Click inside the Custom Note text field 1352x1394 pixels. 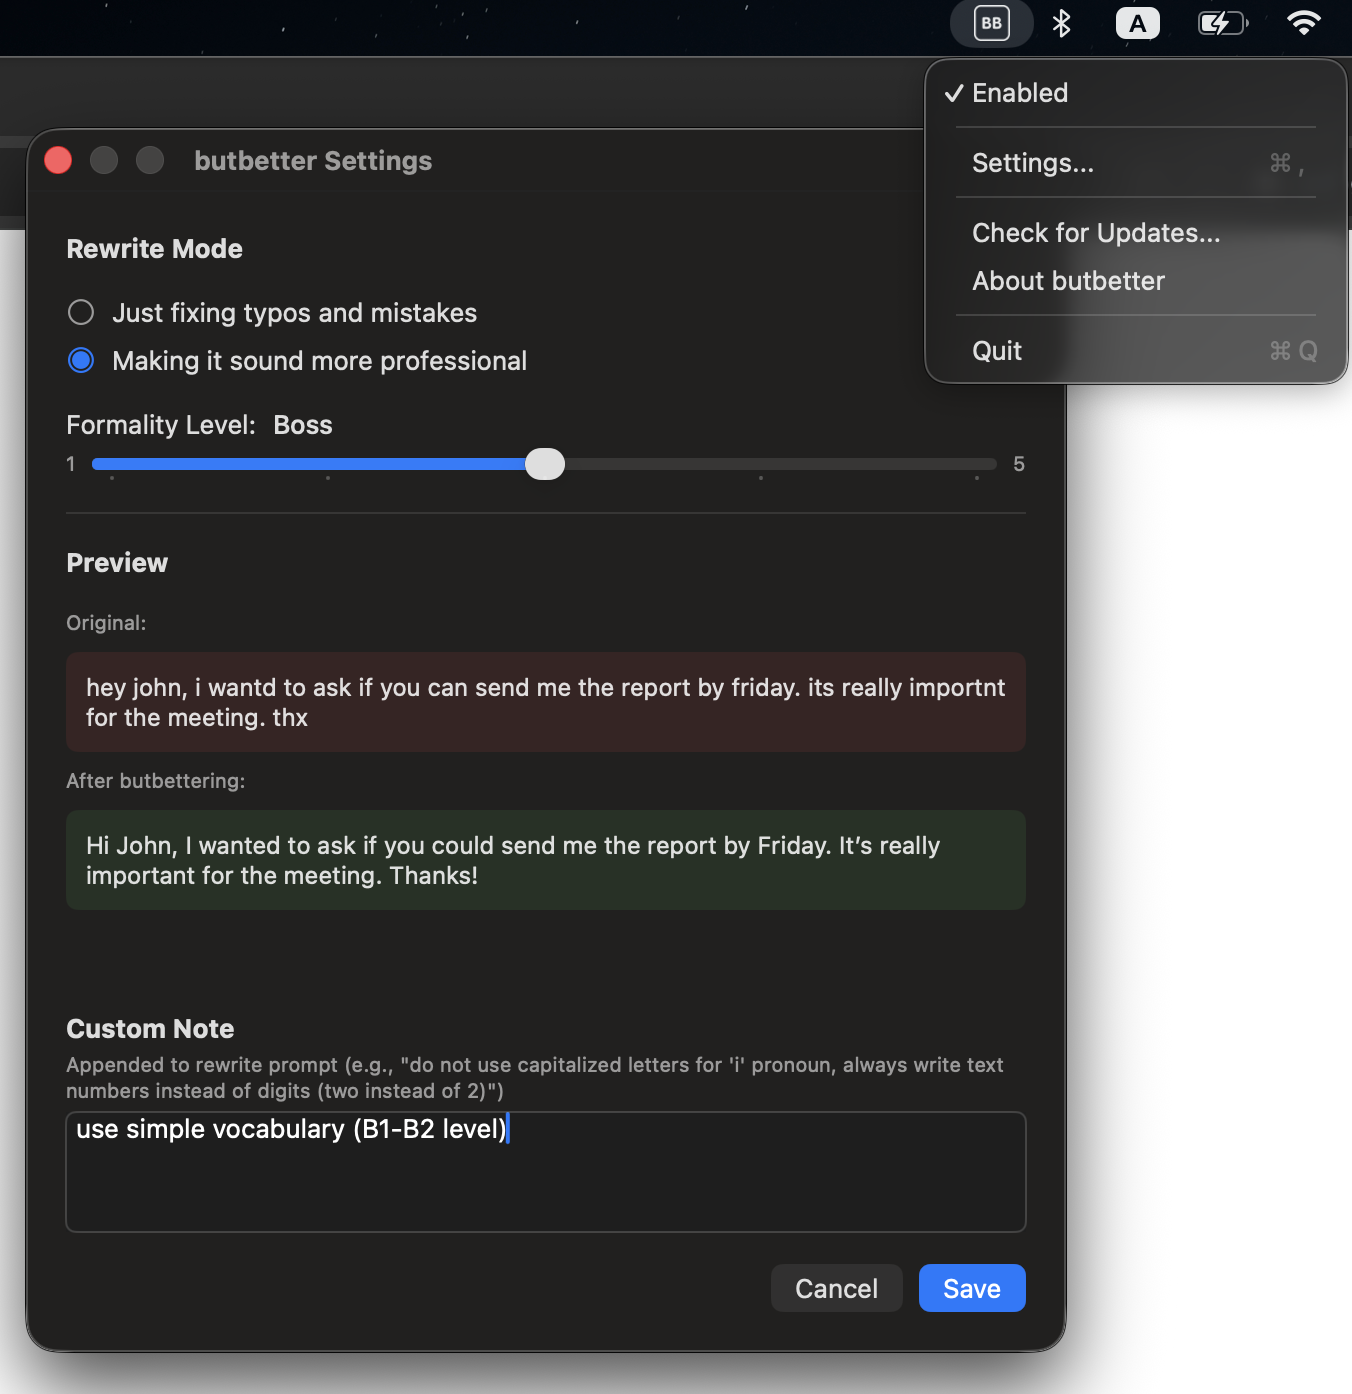coord(545,1180)
